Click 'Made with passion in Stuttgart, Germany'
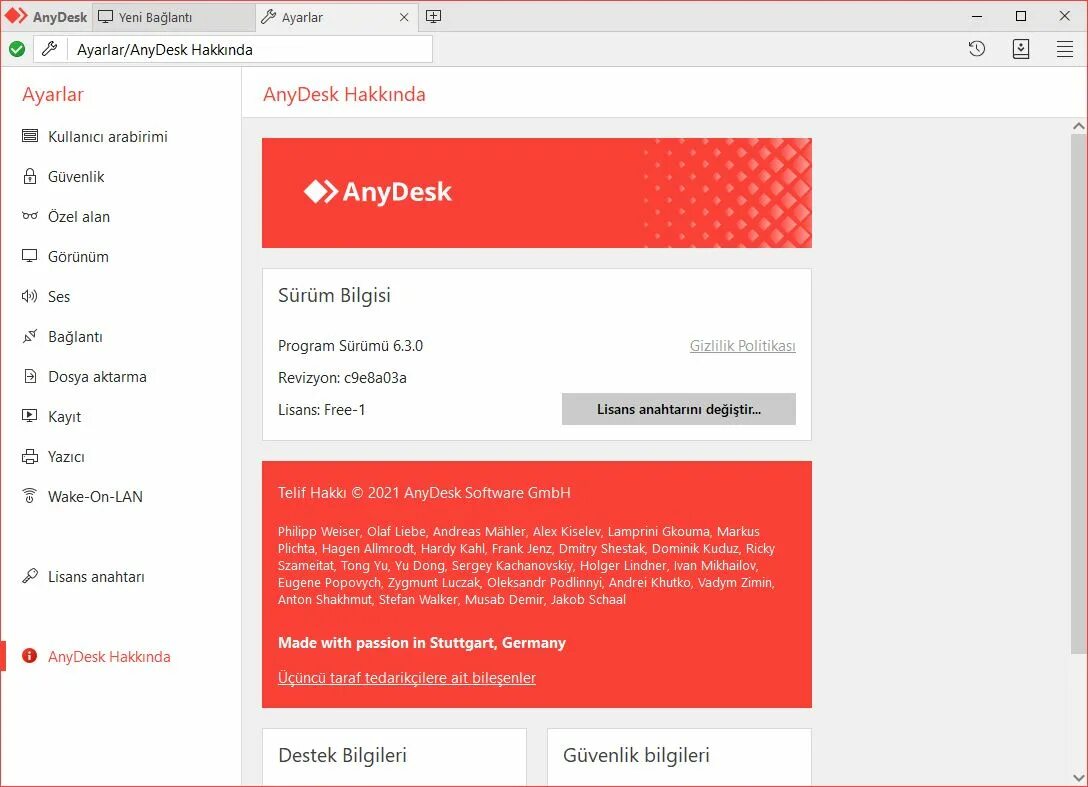Viewport: 1088px width, 787px height. pos(422,643)
